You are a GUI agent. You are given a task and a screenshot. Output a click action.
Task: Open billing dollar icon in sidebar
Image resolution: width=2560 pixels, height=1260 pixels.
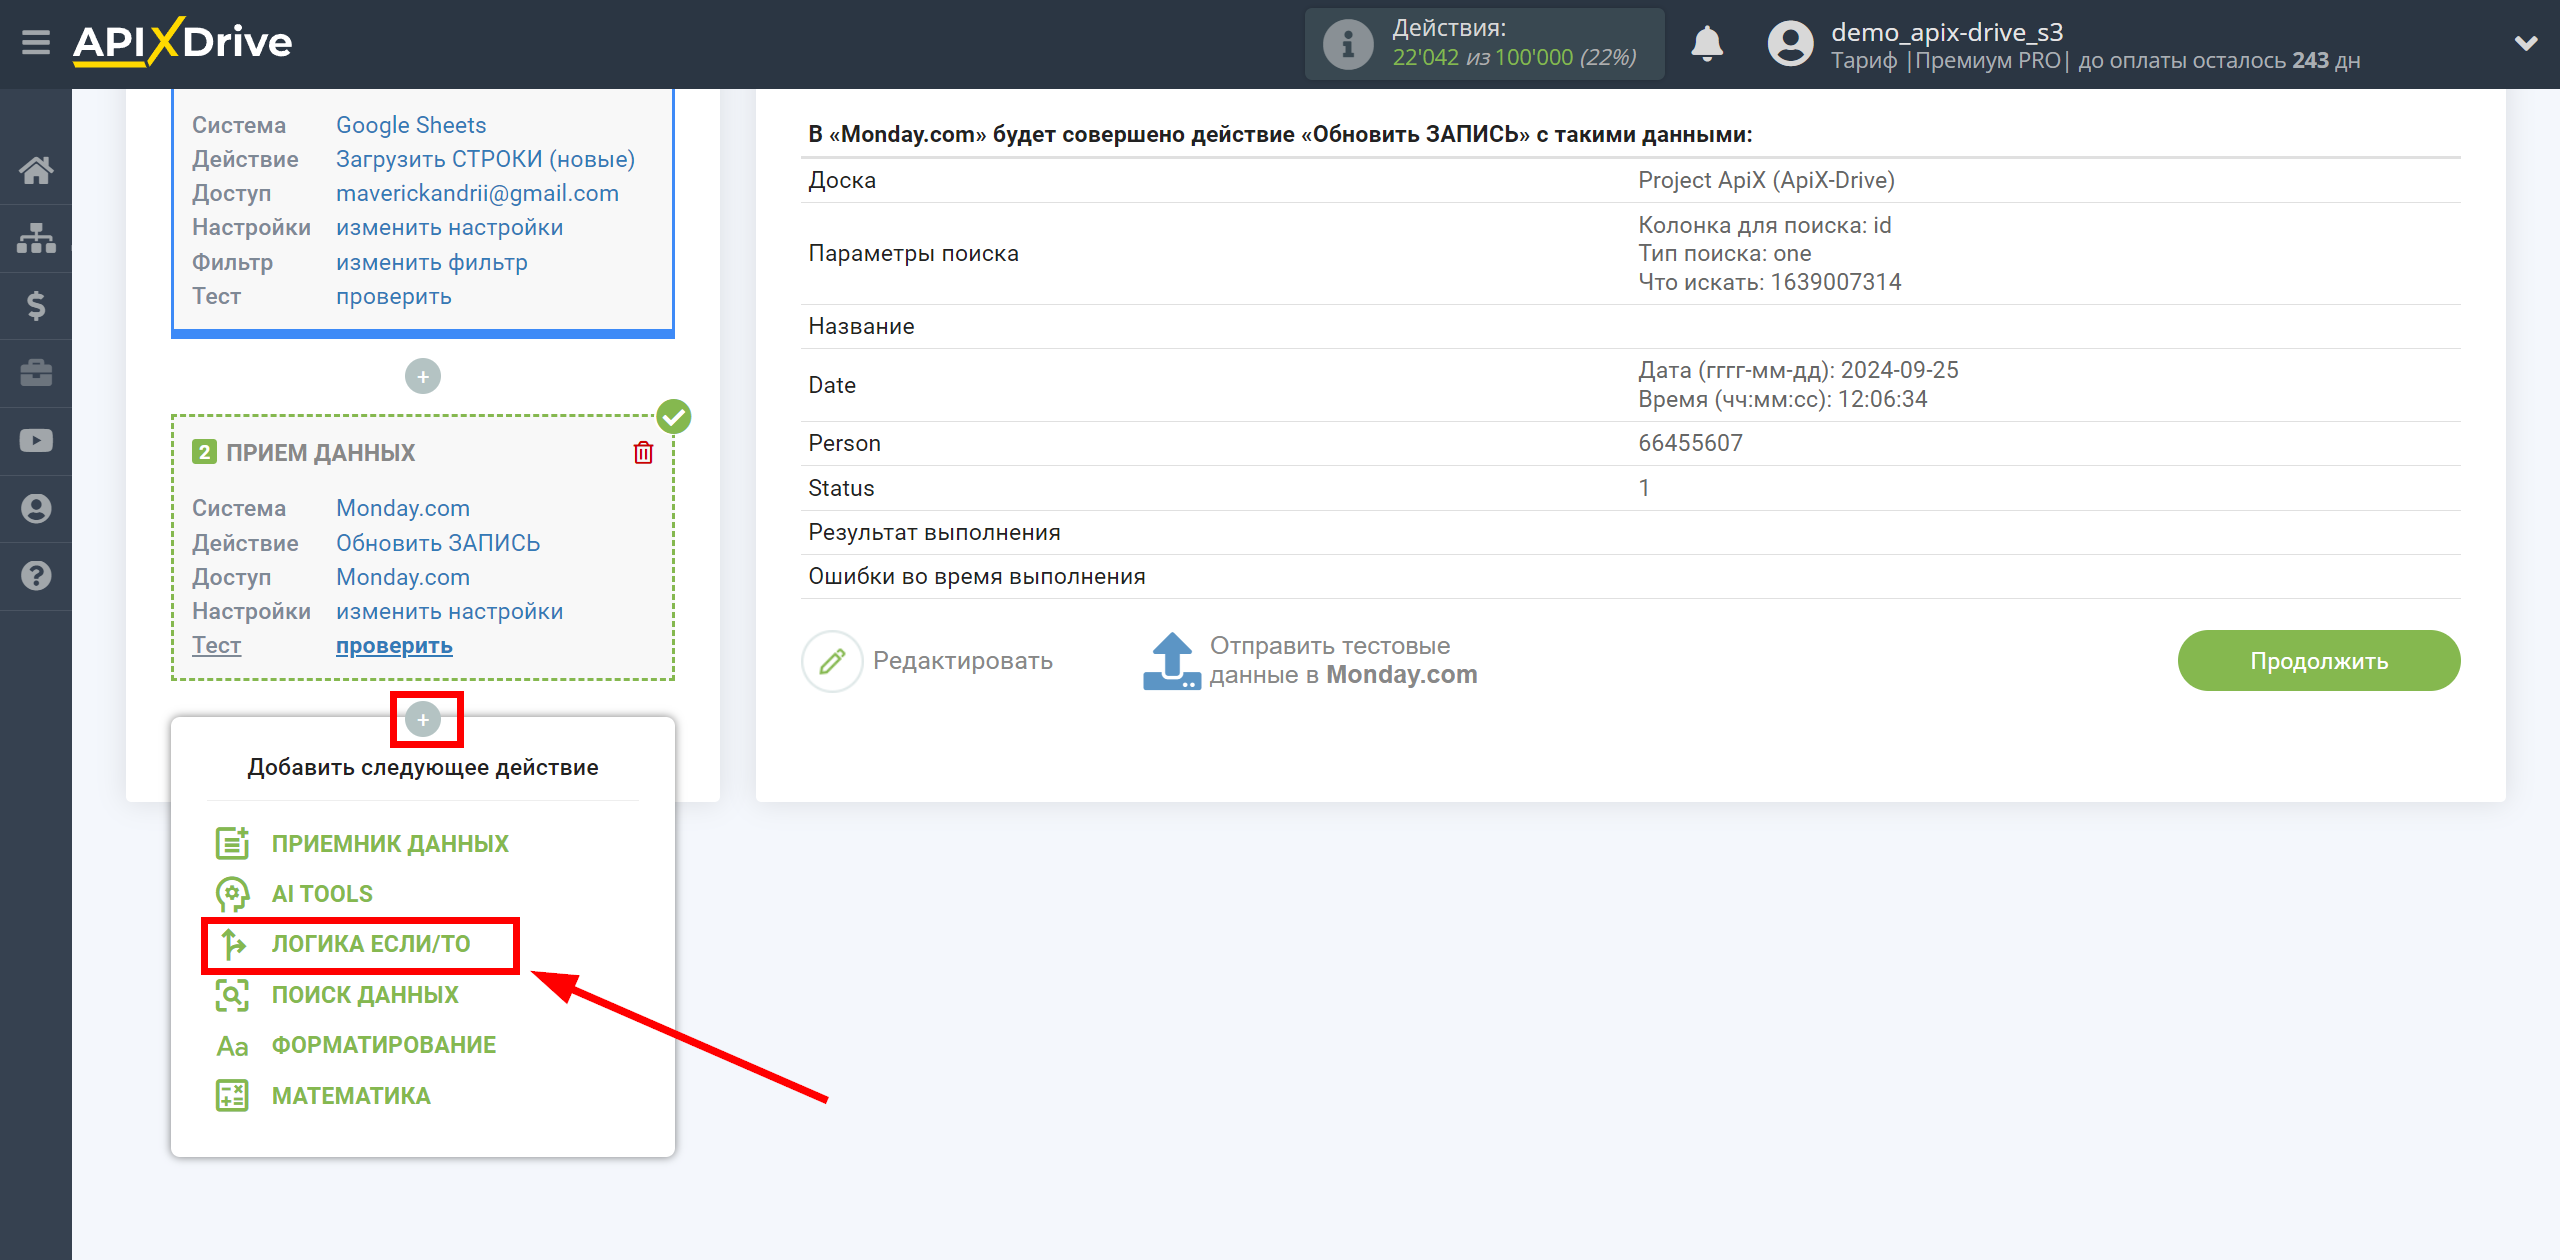pos(36,305)
